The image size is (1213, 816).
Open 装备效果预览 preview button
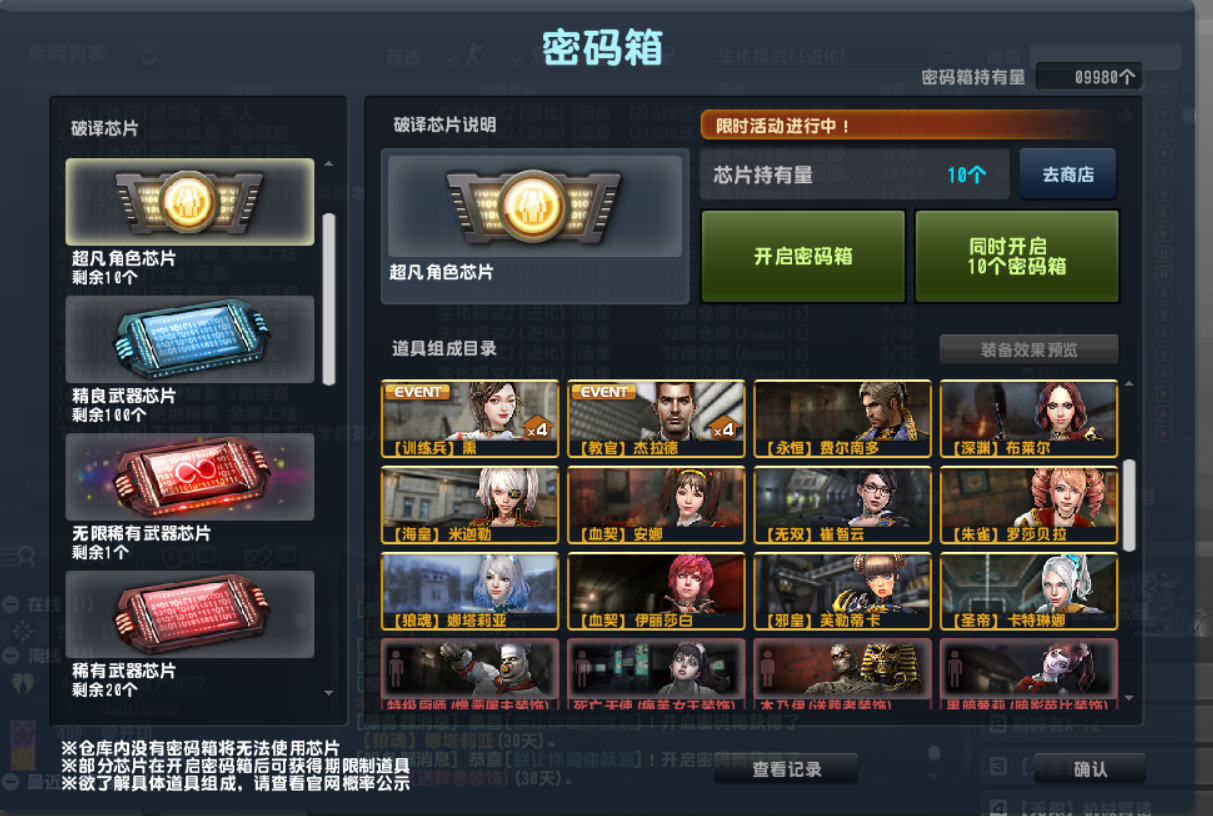coord(1029,350)
